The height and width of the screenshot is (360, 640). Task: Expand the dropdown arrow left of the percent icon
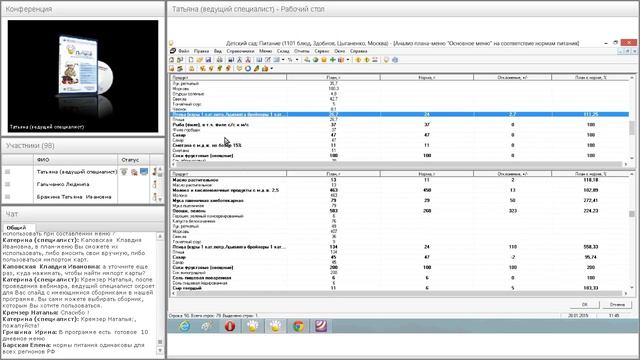[283, 60]
